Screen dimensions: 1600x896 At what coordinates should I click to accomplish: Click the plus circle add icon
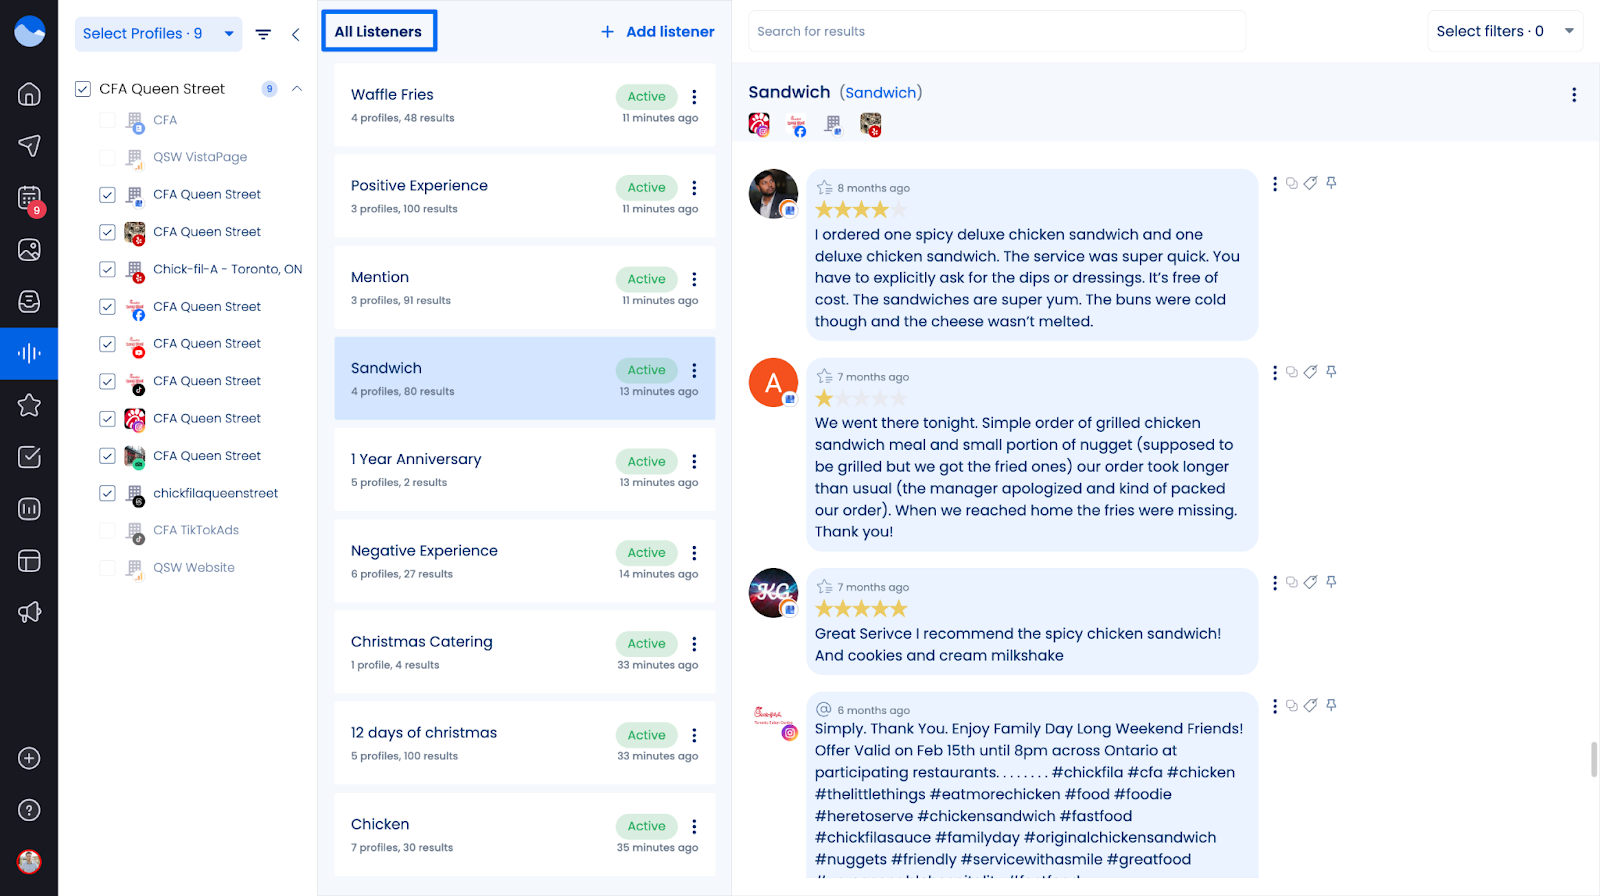29,758
